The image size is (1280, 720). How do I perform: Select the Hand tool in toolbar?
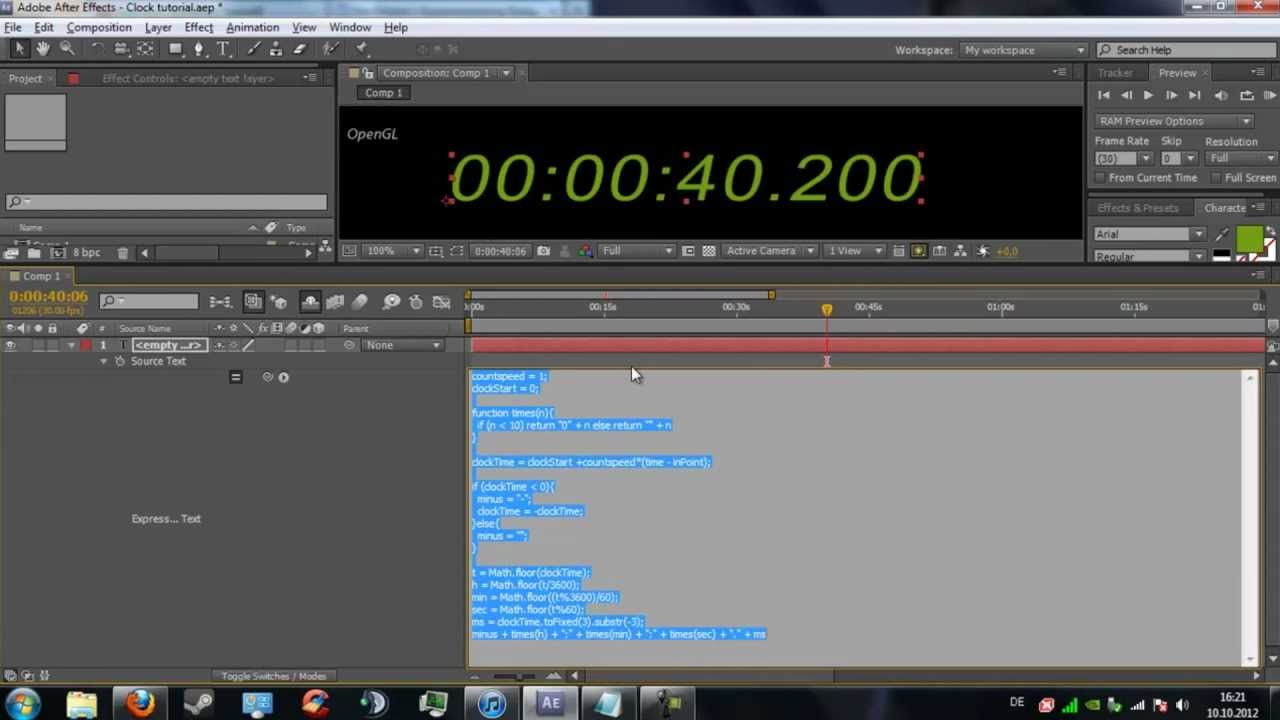point(43,49)
